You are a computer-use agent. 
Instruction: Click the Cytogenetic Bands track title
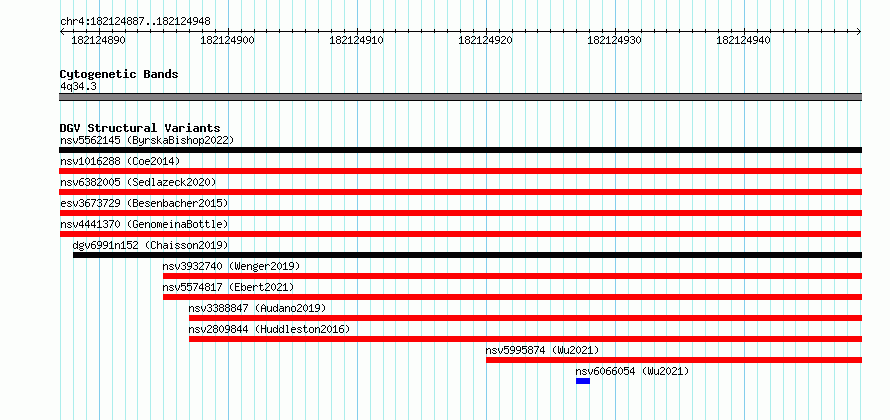[x=119, y=74]
